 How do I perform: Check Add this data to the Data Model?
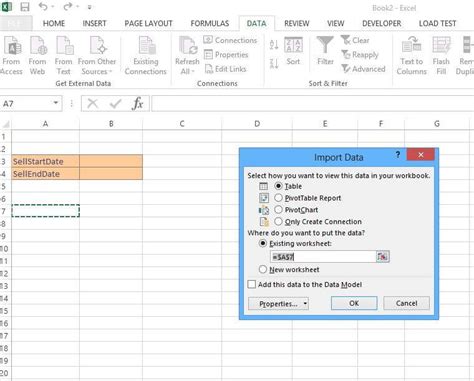(252, 284)
